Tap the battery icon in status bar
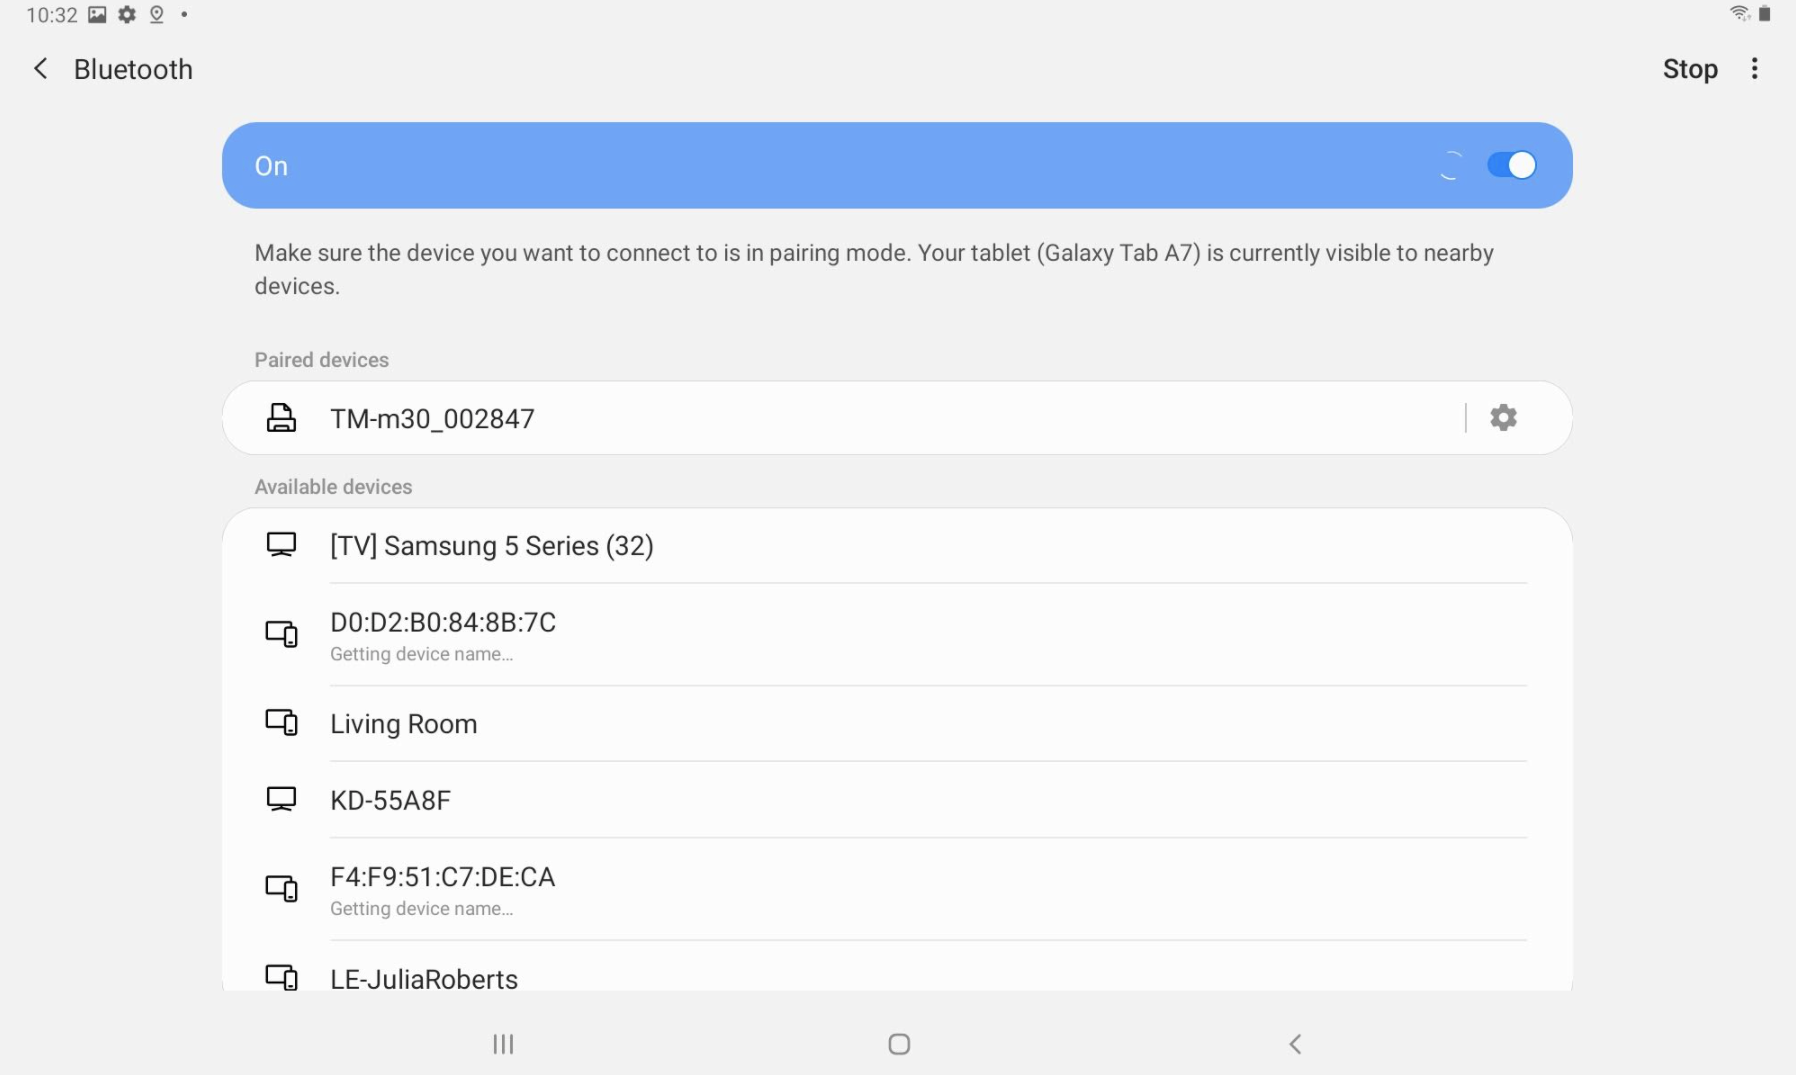Image resolution: width=1796 pixels, height=1075 pixels. point(1765,14)
